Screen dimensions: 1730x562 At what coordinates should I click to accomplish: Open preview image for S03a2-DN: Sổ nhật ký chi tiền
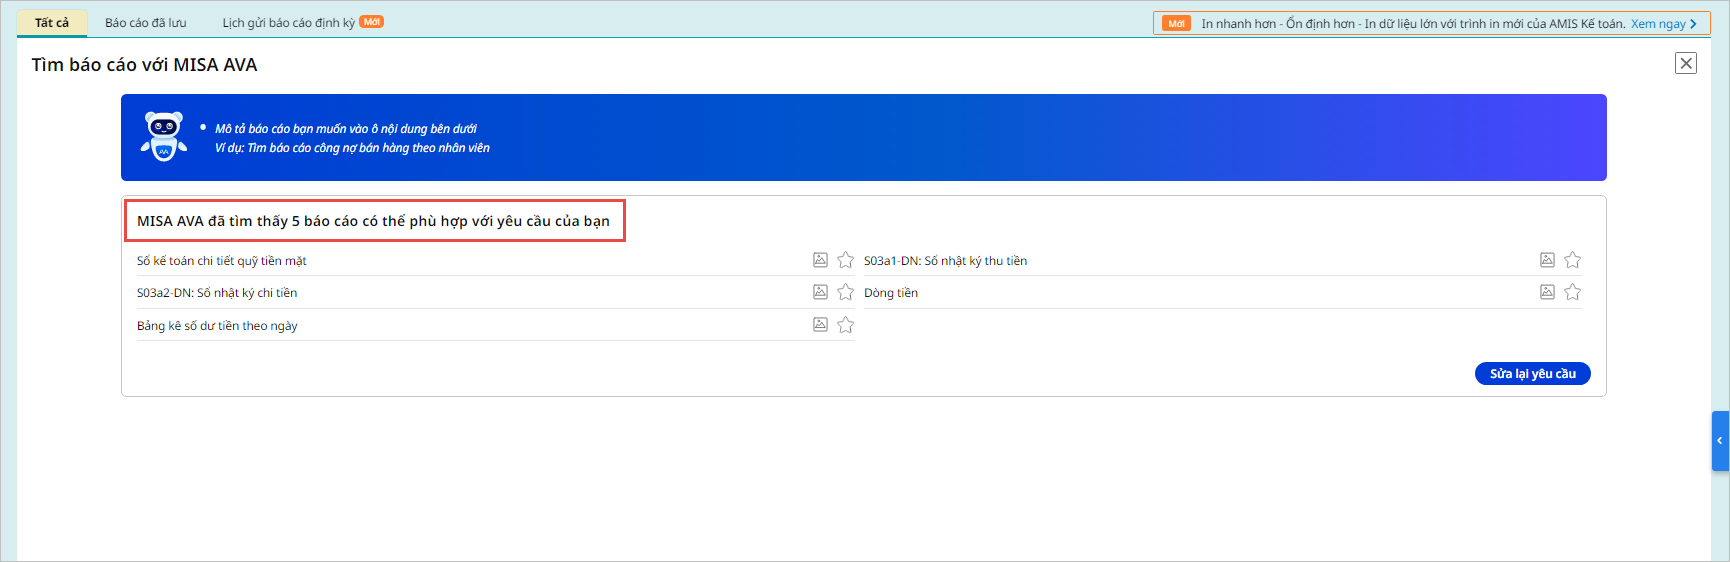(820, 292)
